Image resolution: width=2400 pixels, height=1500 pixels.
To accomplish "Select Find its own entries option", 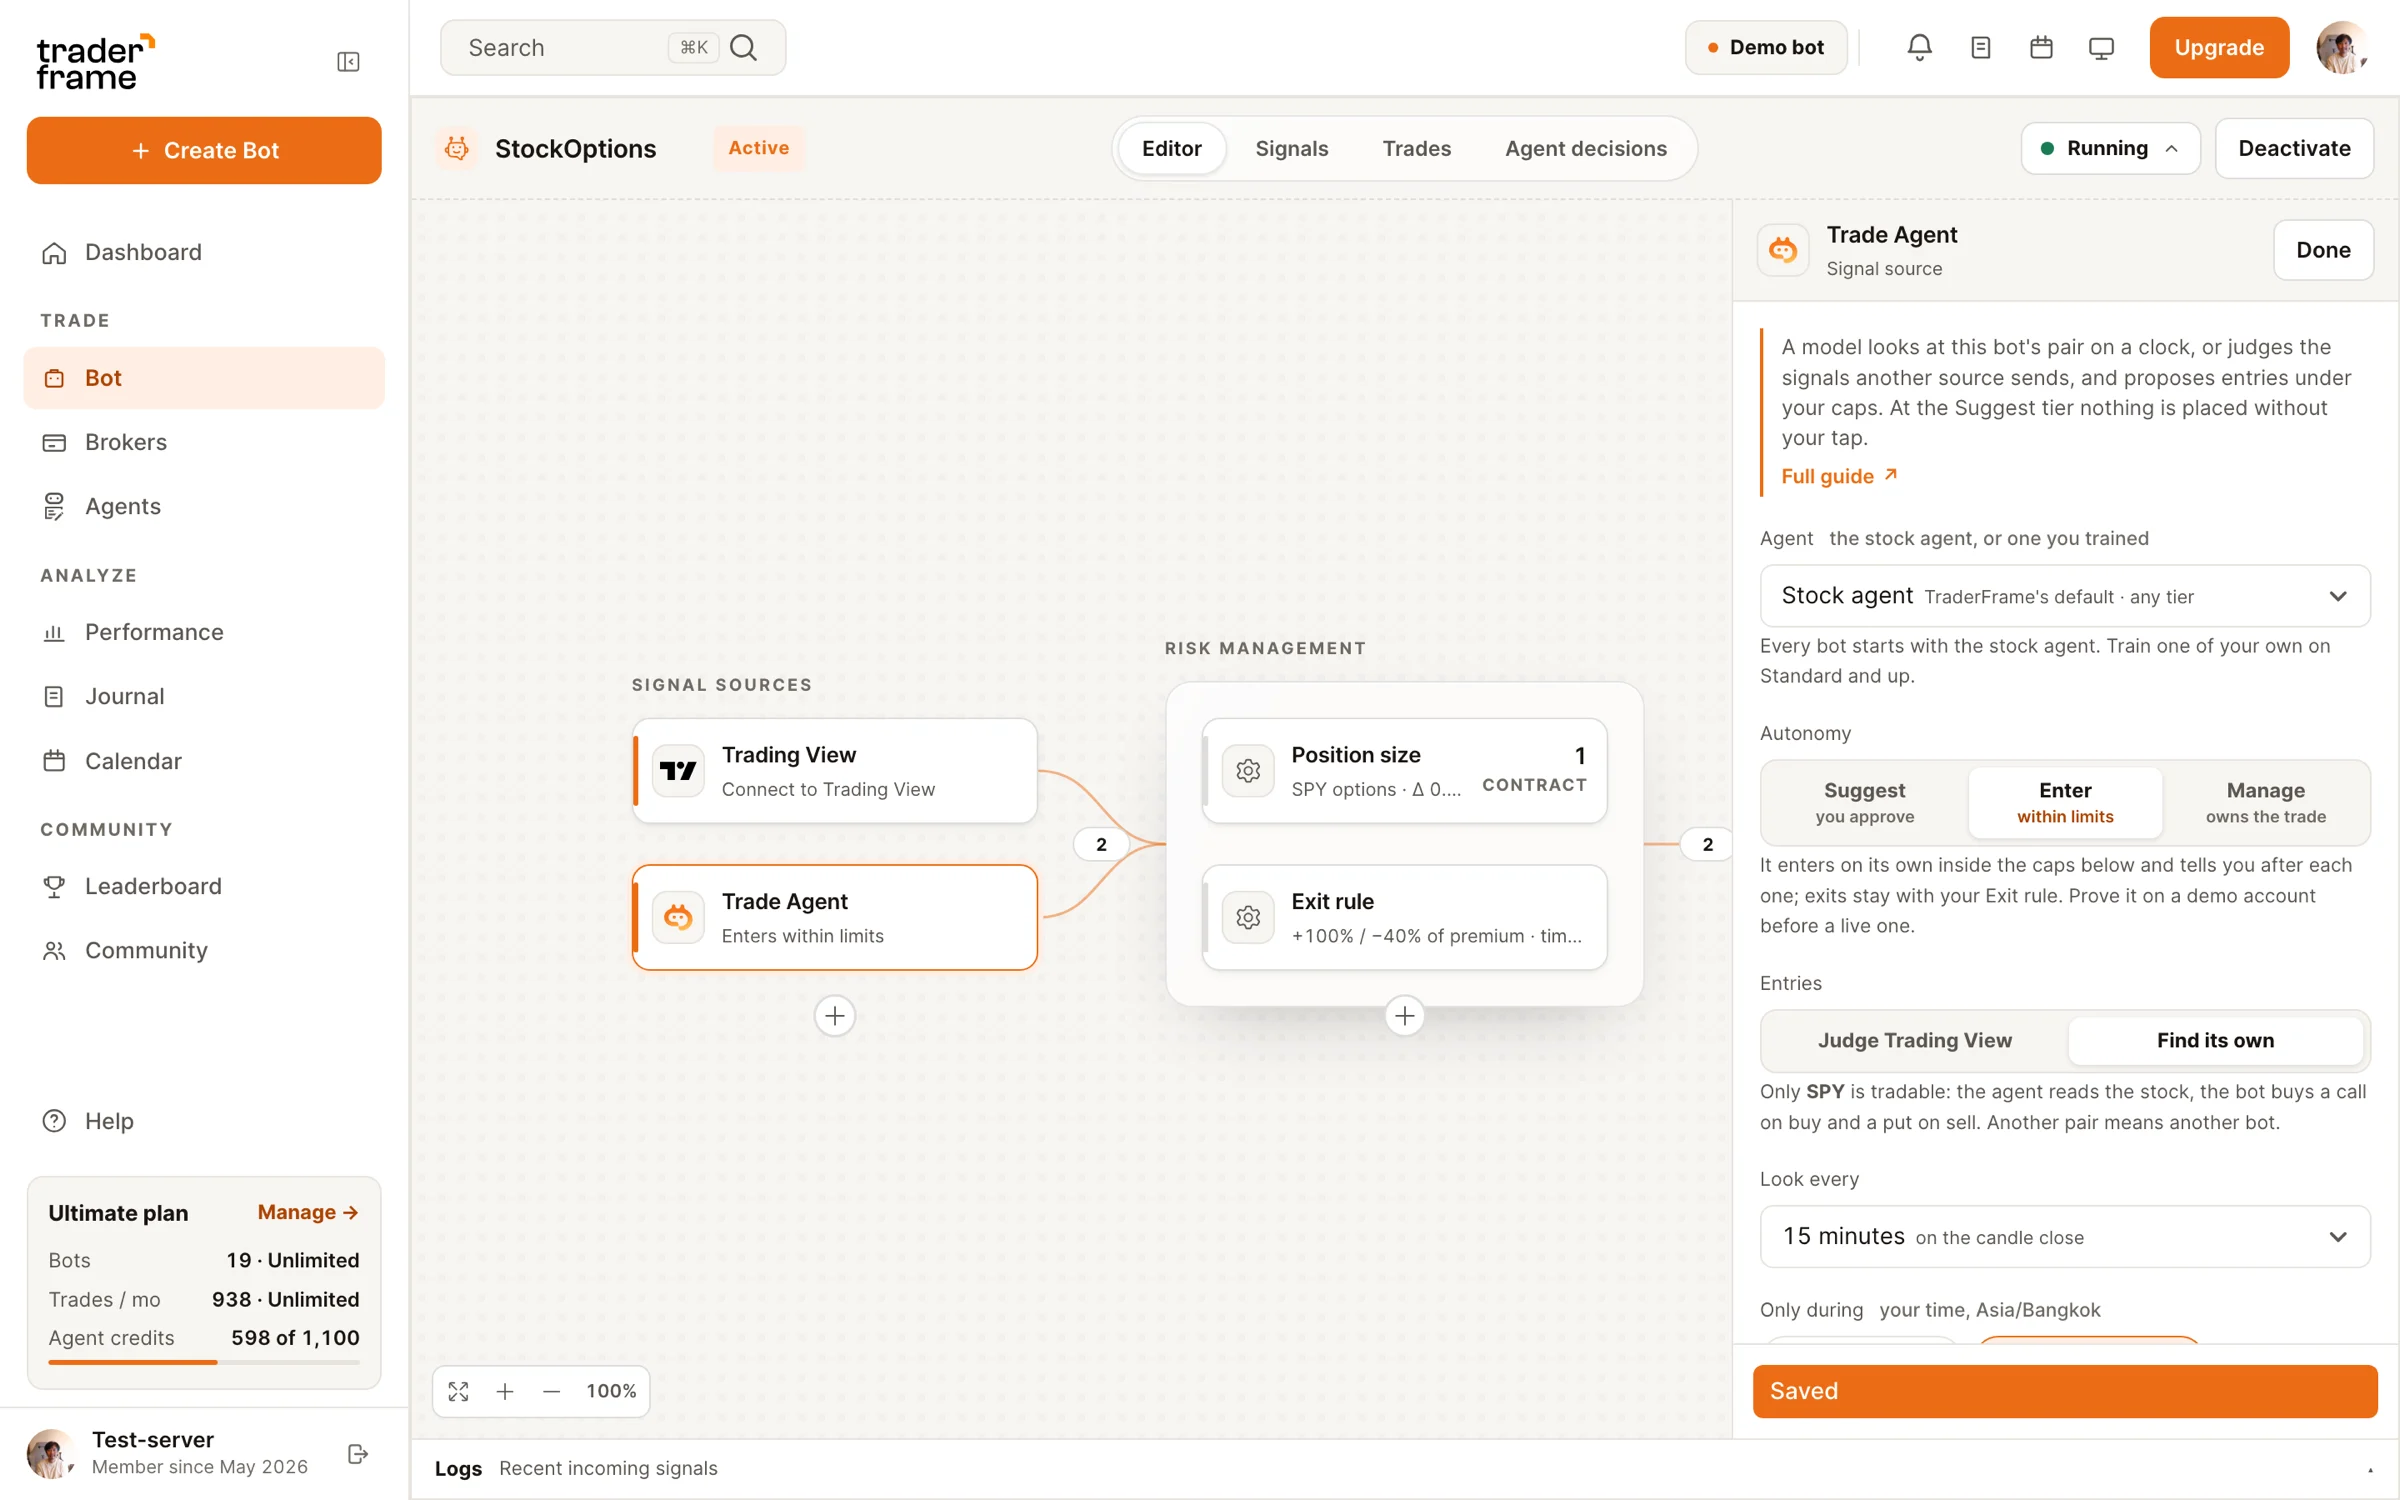I will pyautogui.click(x=2215, y=1040).
